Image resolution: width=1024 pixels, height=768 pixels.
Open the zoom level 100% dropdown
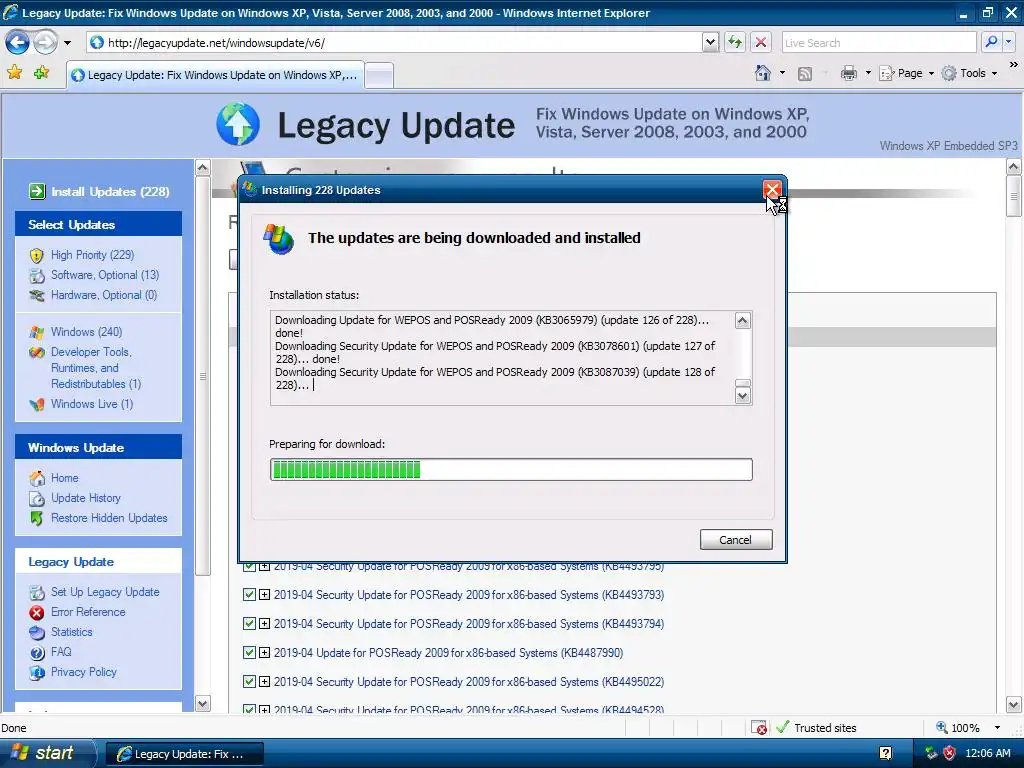point(997,728)
